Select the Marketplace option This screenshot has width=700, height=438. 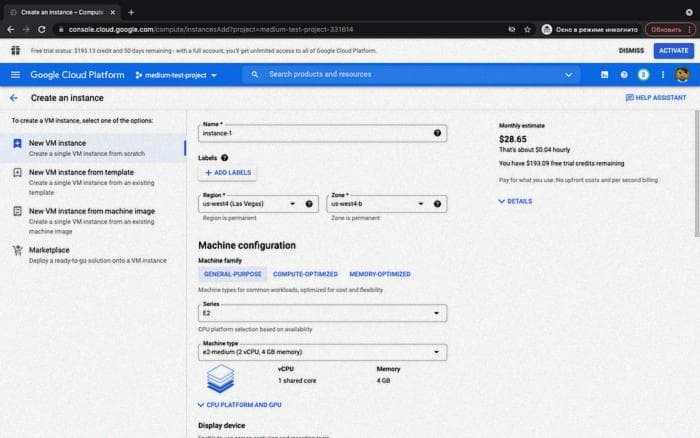tap(93, 254)
